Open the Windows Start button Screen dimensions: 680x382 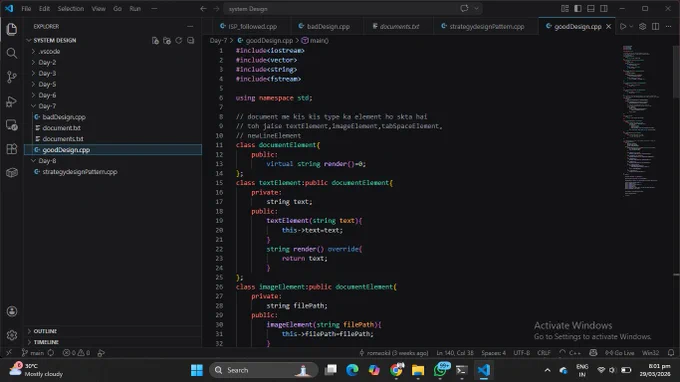click(x=196, y=370)
